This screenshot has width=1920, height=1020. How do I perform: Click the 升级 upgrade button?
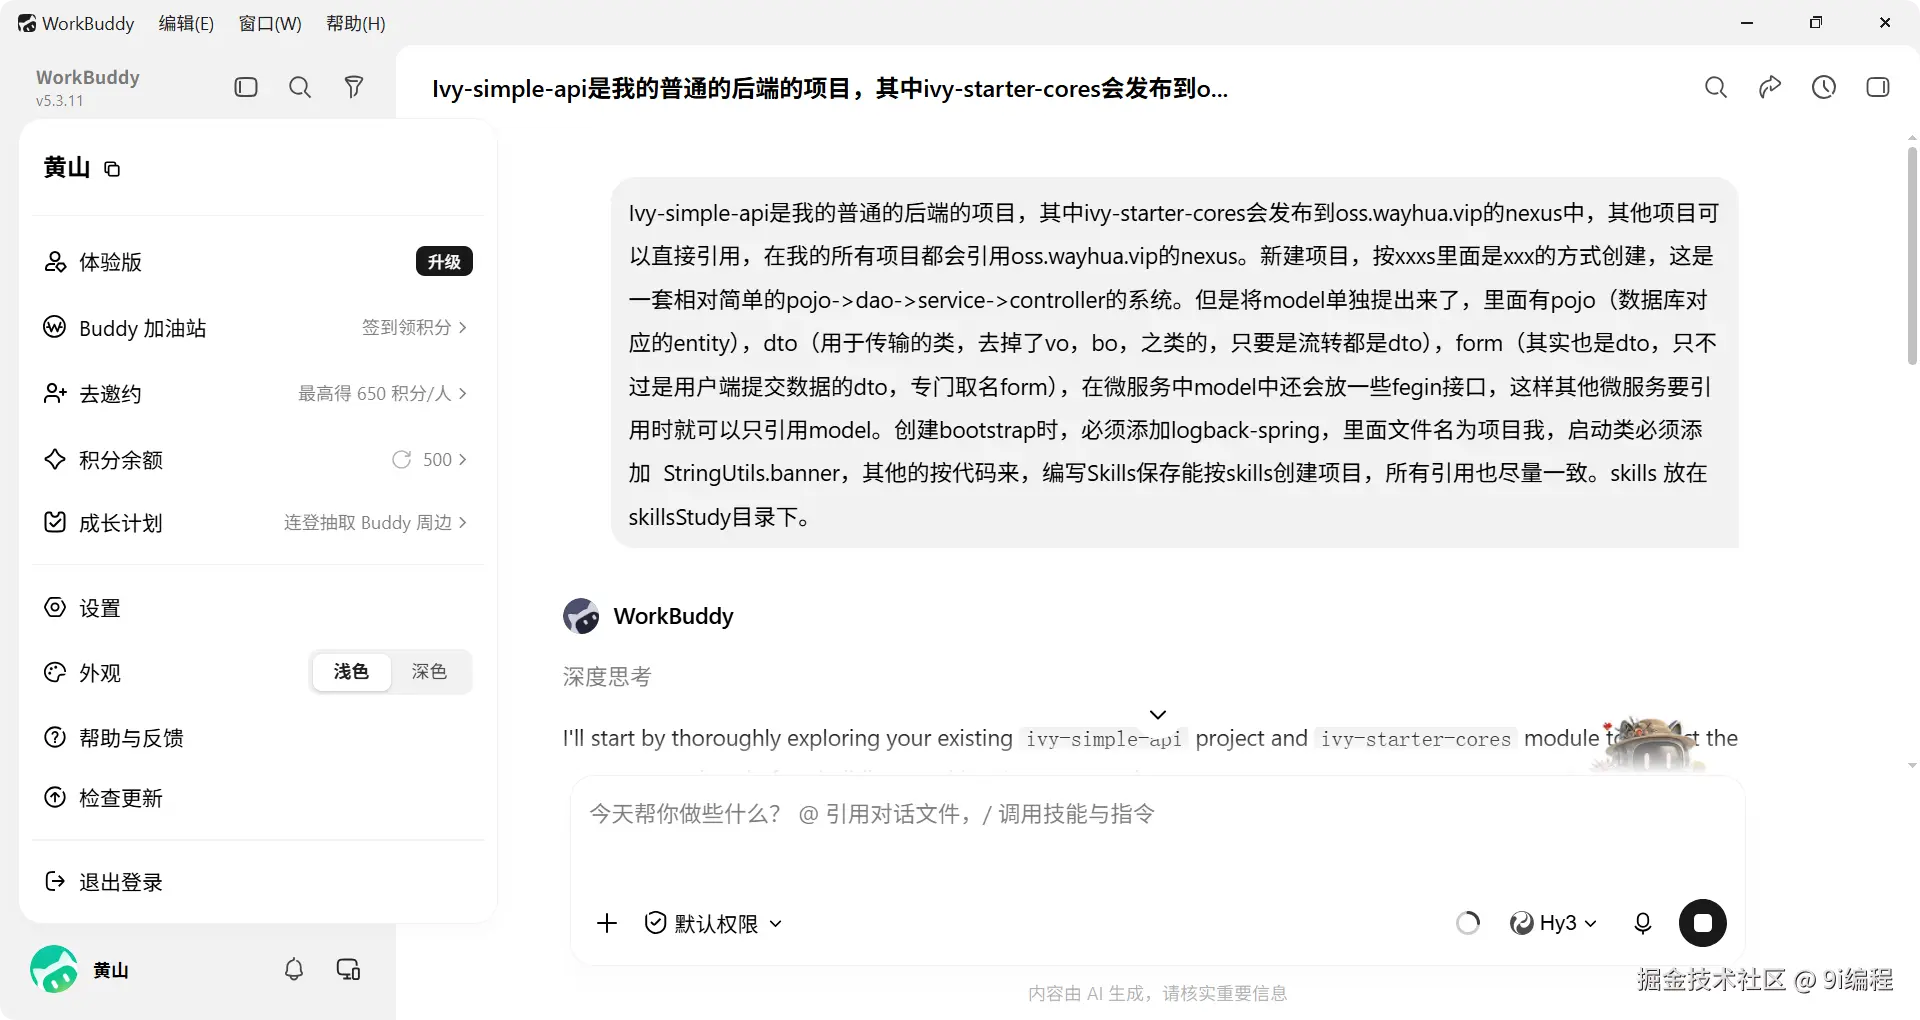coord(444,261)
